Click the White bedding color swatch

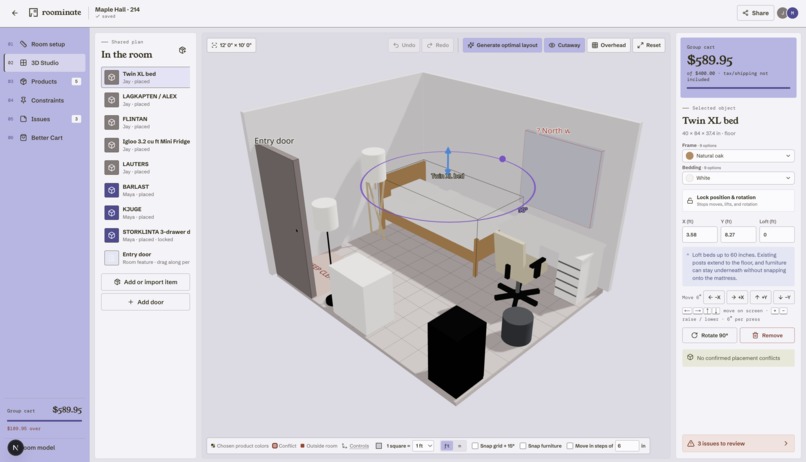point(690,178)
